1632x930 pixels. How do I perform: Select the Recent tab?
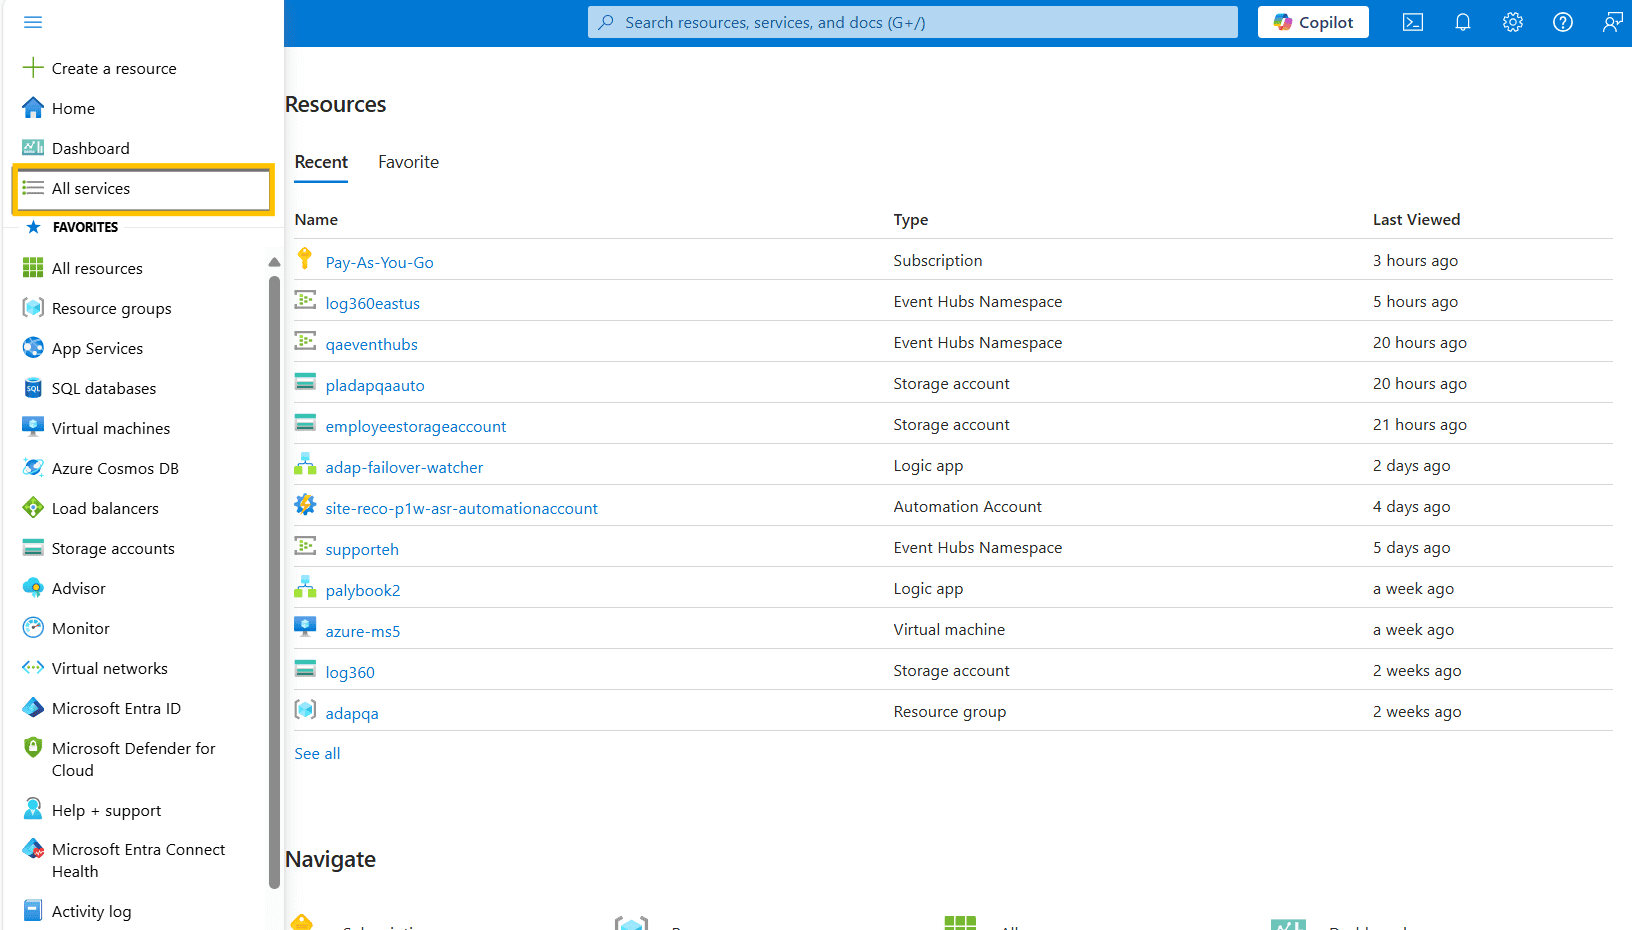(321, 161)
